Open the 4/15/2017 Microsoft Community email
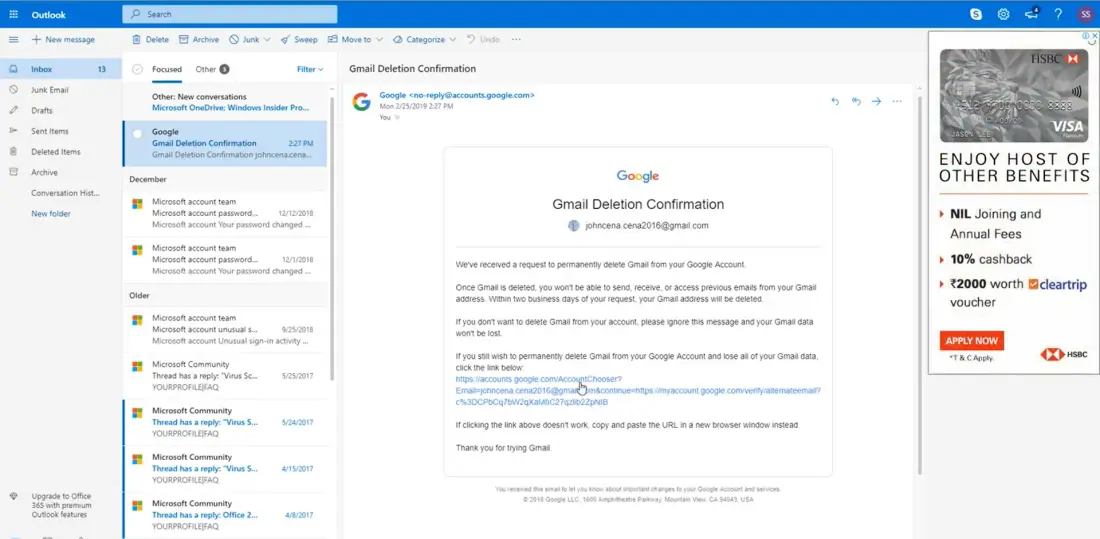This screenshot has height=539, width=1100. (x=224, y=469)
